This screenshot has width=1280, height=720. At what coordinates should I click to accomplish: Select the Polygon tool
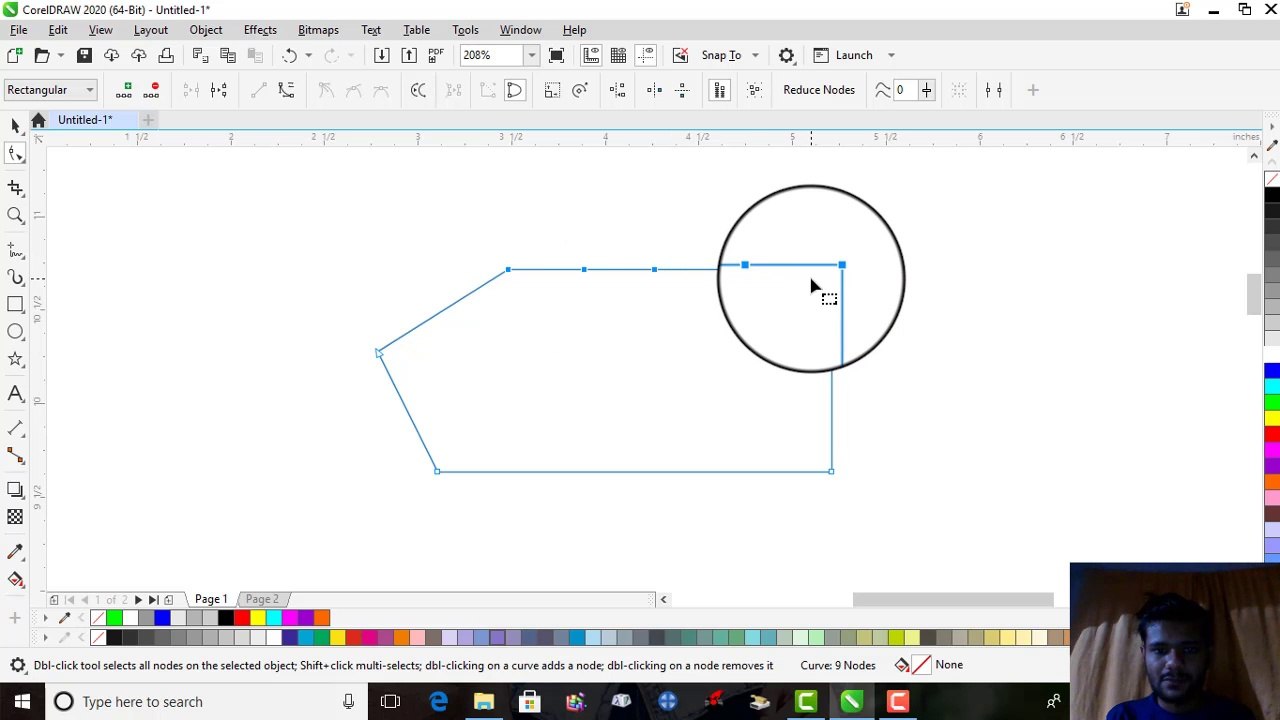15,359
